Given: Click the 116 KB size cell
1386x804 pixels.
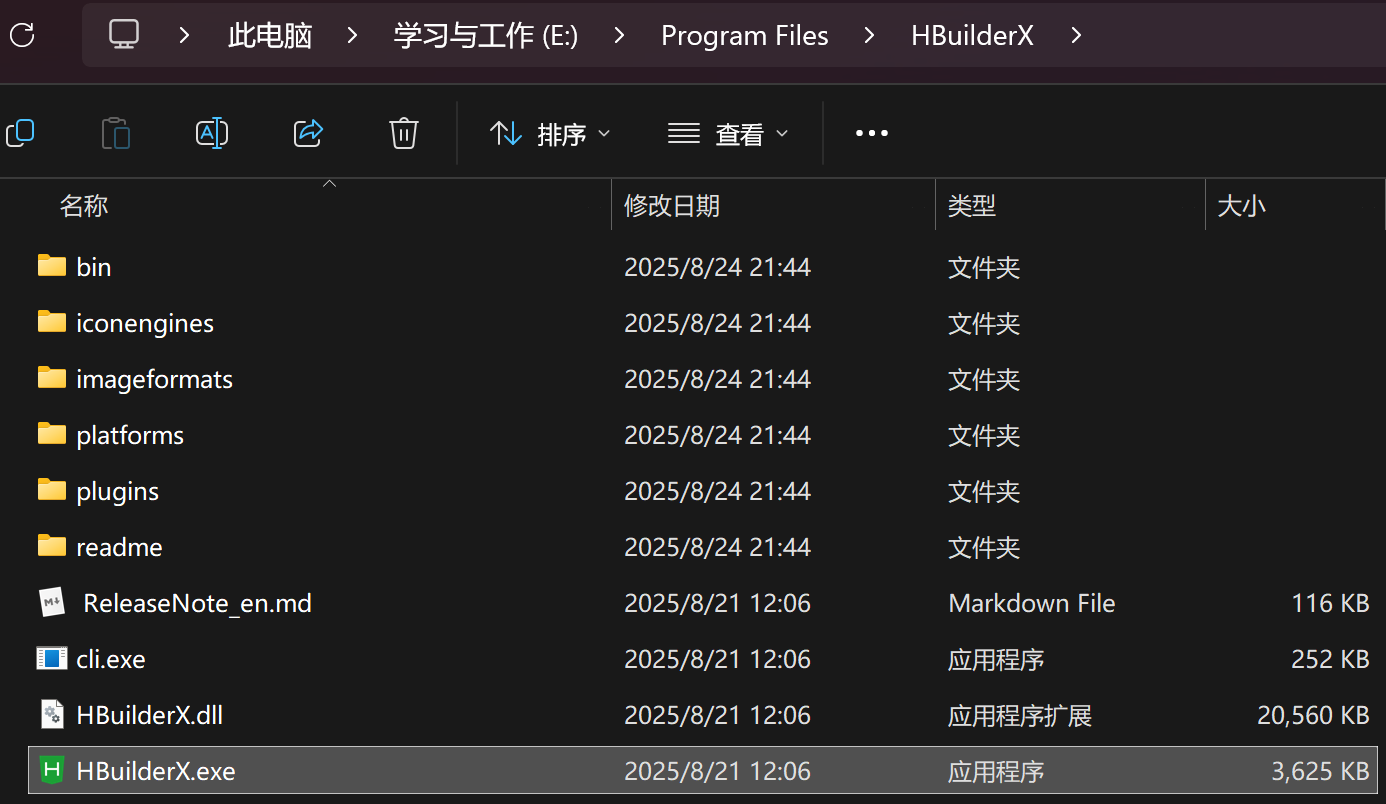Looking at the screenshot, I should click(x=1330, y=603).
